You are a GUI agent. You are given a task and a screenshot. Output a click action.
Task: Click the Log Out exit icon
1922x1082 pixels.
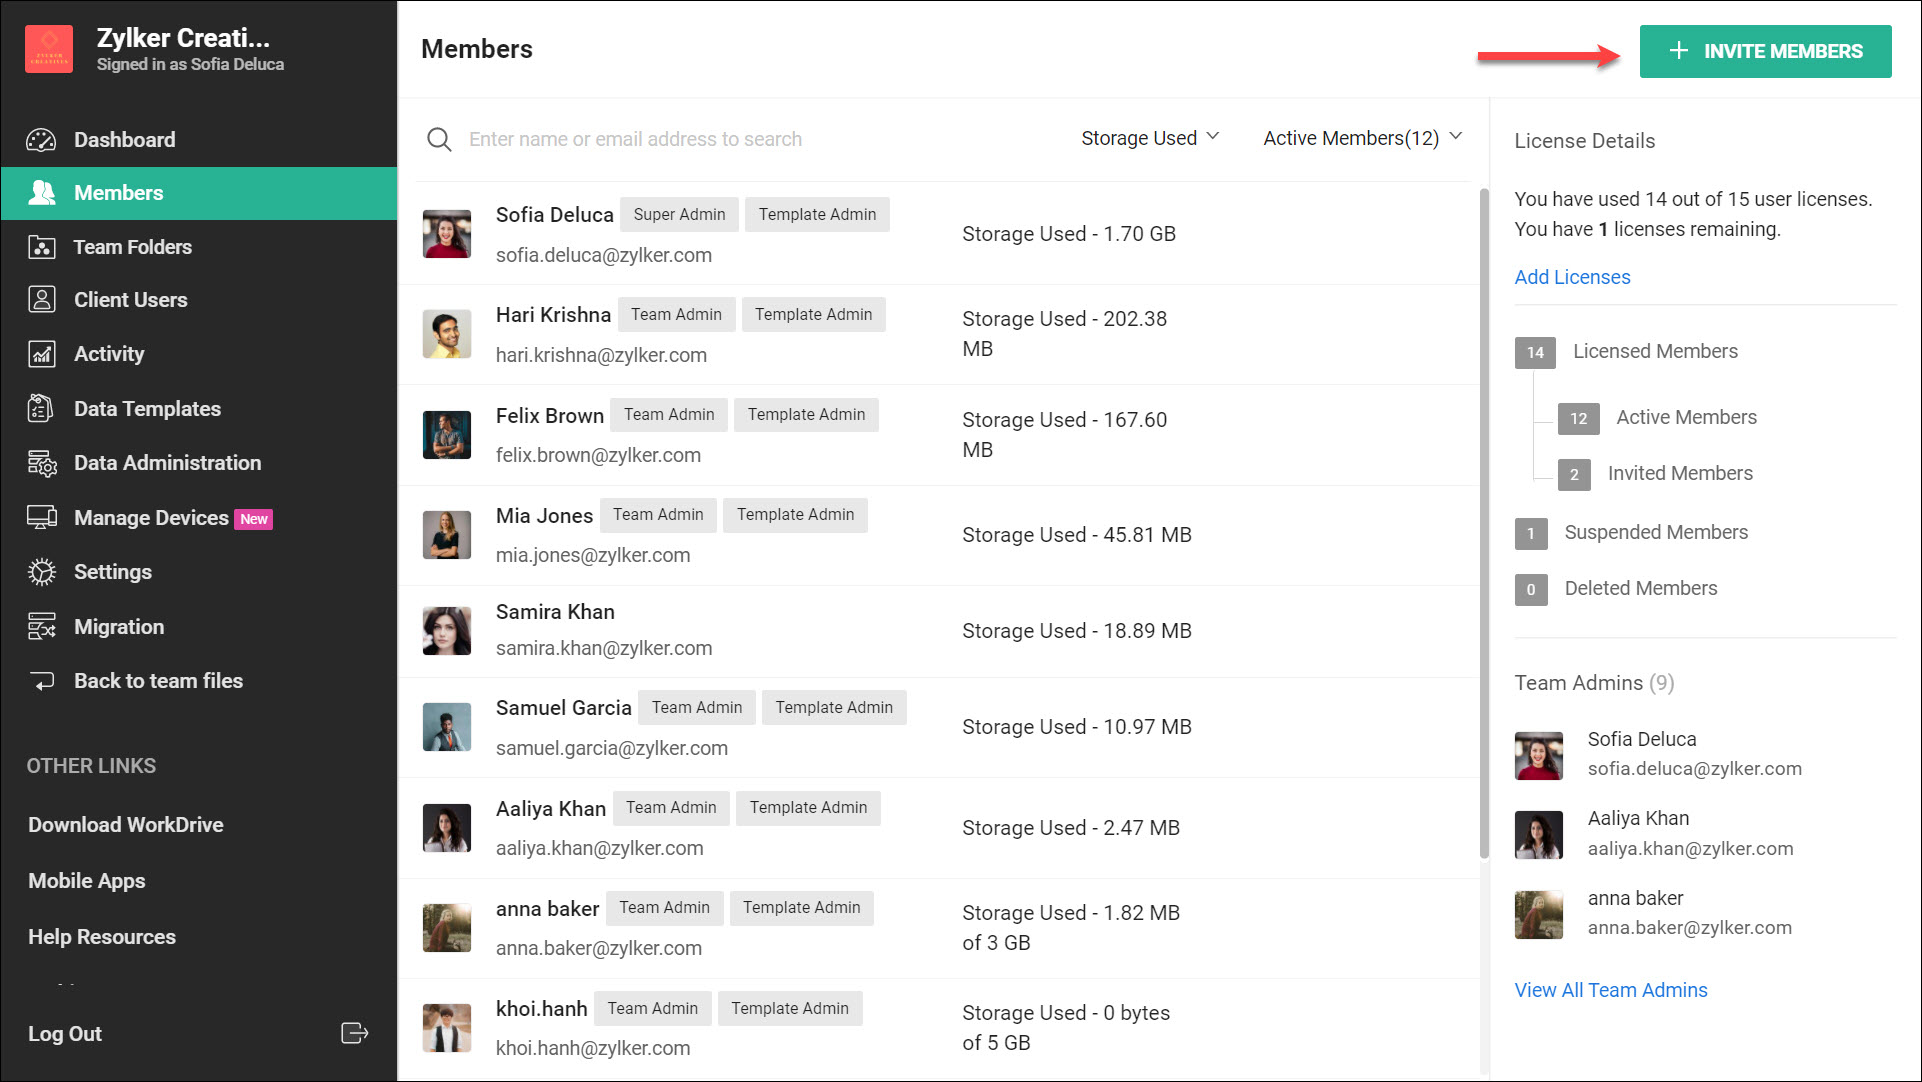pyautogui.click(x=354, y=1033)
